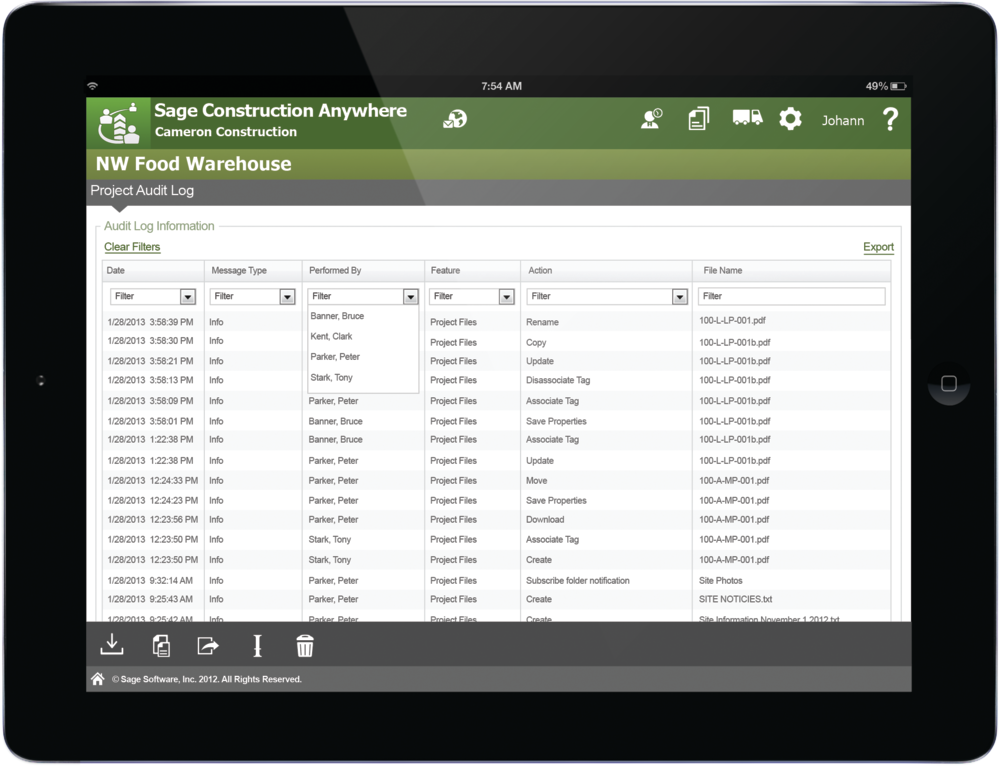Click the Disassociate Tag action cell
Image resolution: width=1000 pixels, height=766 pixels.
[558, 380]
